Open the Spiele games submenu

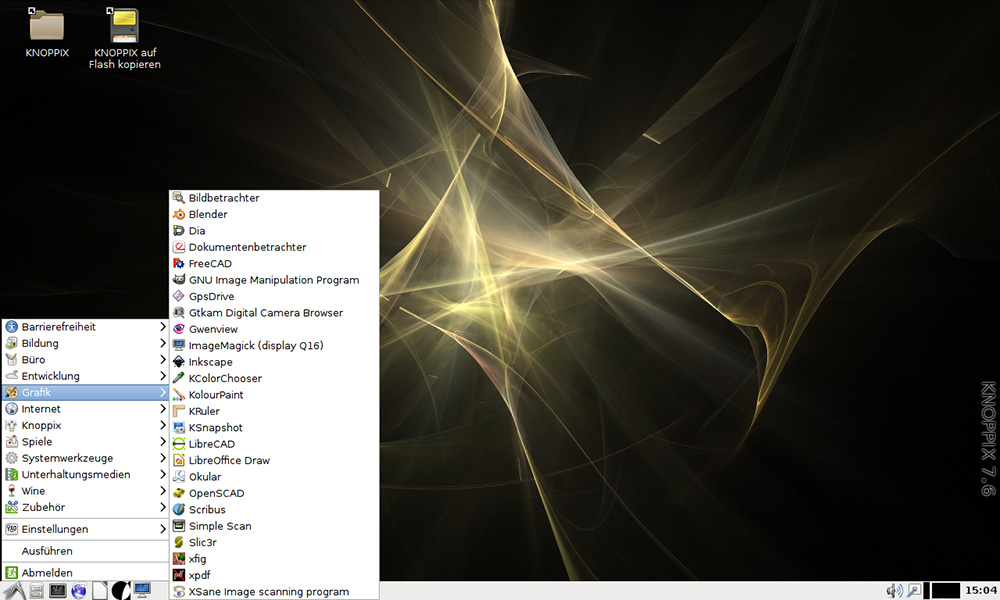pos(85,442)
